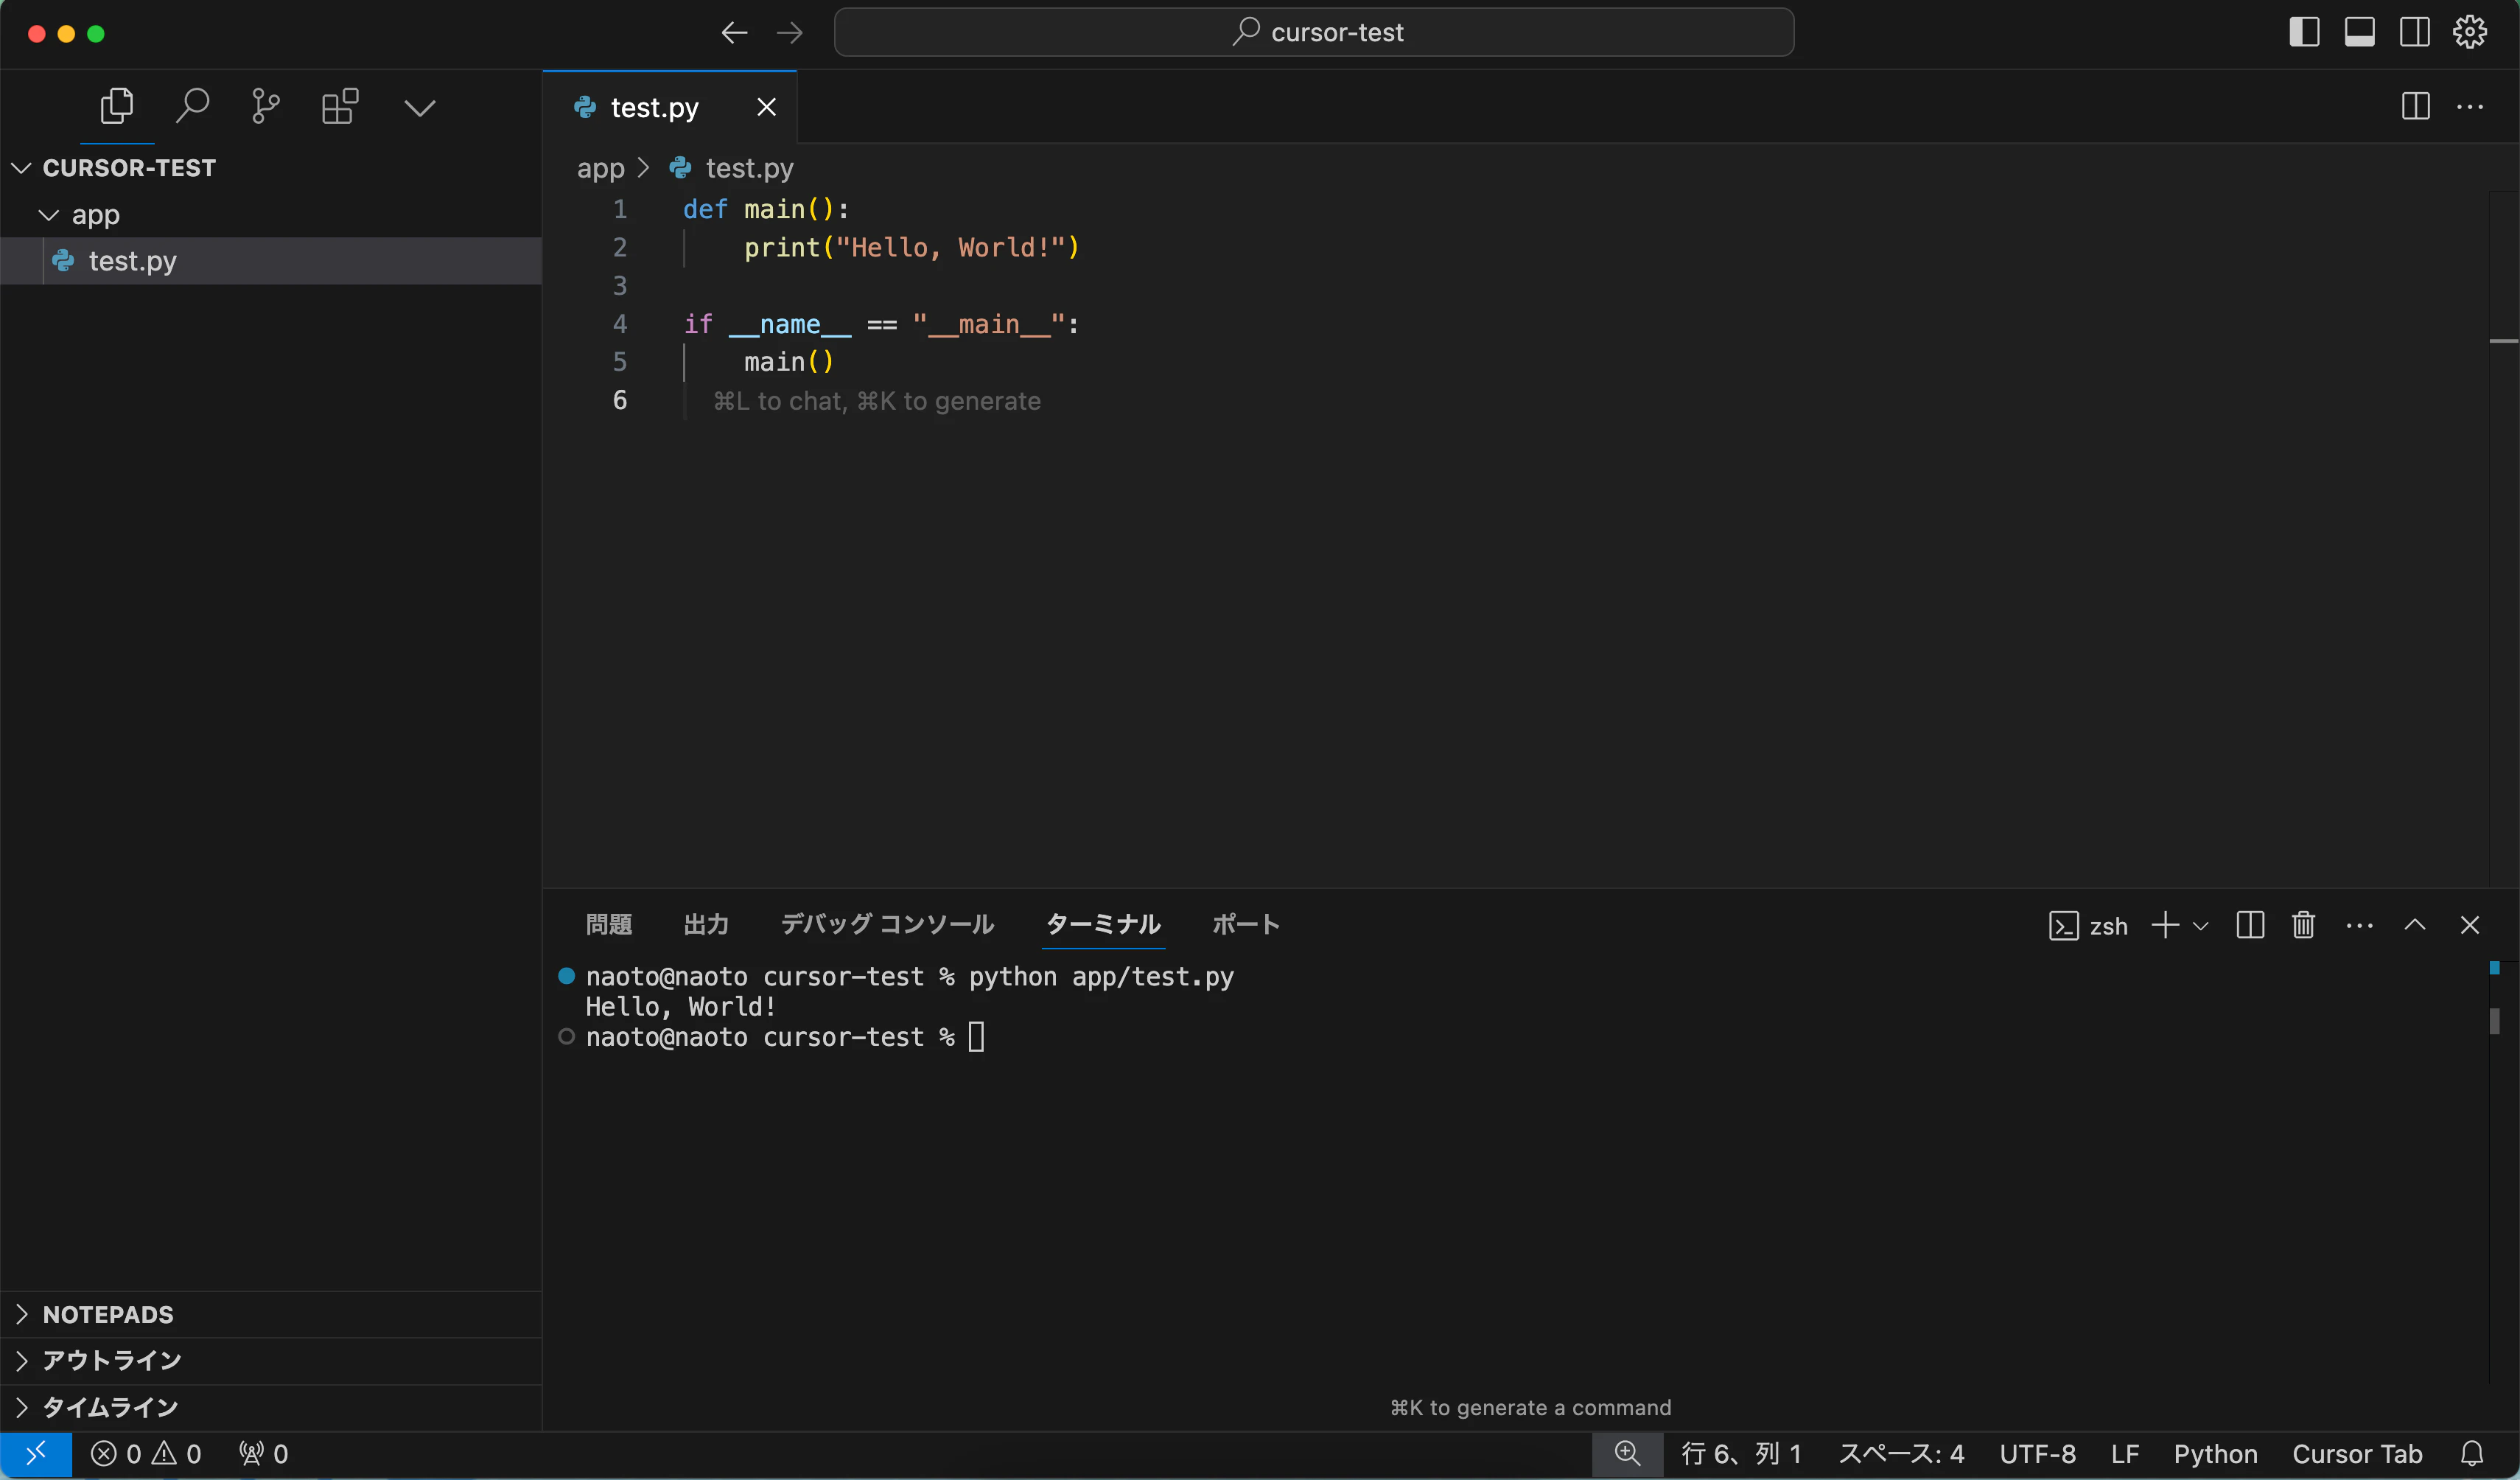Toggle the secondary sidebar layout icon

[2414, 32]
